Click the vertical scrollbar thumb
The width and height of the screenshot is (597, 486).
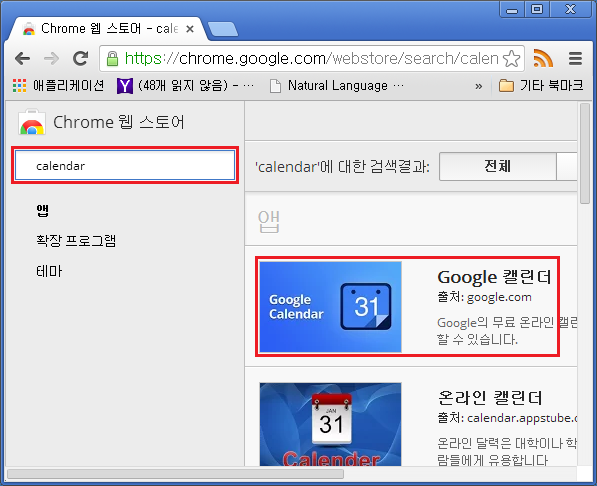[584, 153]
